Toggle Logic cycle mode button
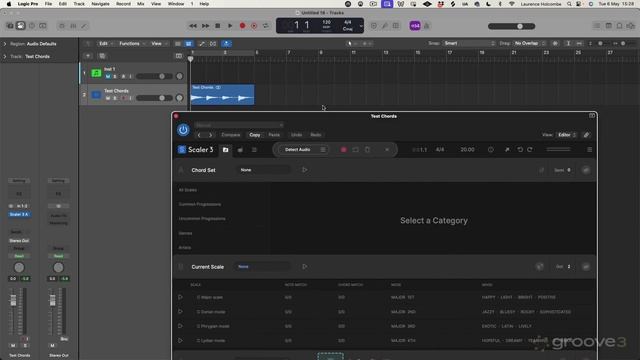 click(x=266, y=26)
